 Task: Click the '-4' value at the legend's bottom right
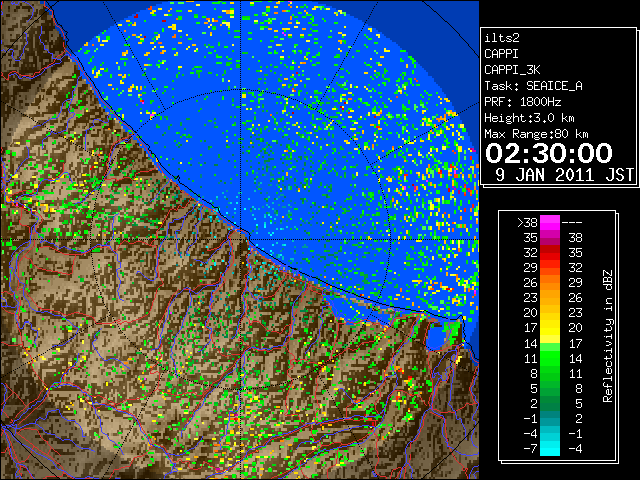pos(575,448)
